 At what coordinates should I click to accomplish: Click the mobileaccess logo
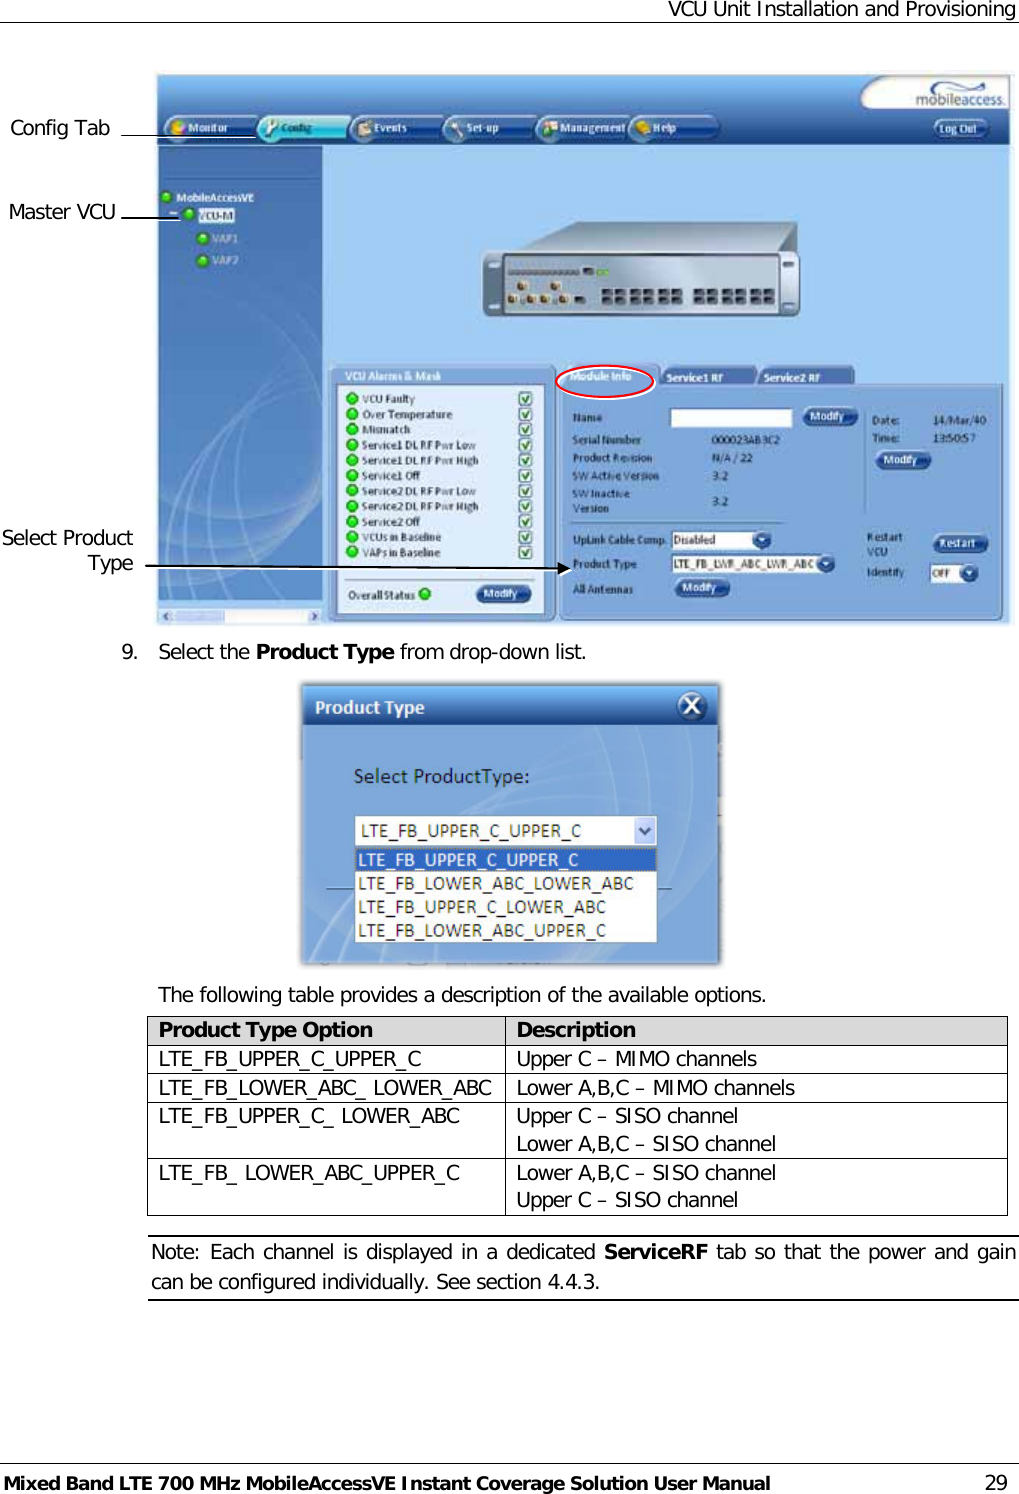point(959,97)
